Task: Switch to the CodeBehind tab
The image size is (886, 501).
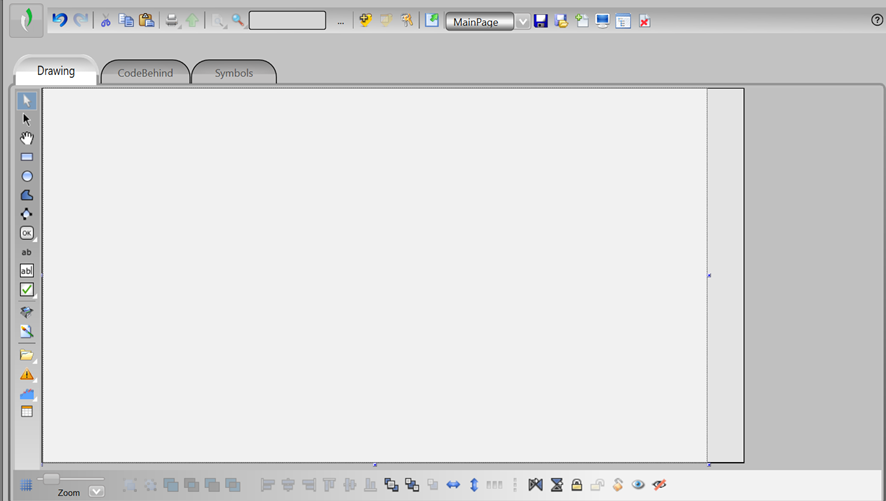Action: 145,73
